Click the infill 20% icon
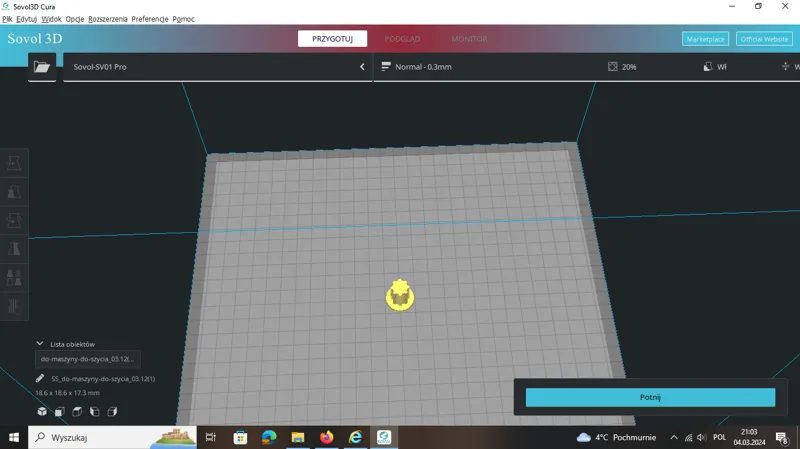This screenshot has height=449, width=800. [613, 67]
